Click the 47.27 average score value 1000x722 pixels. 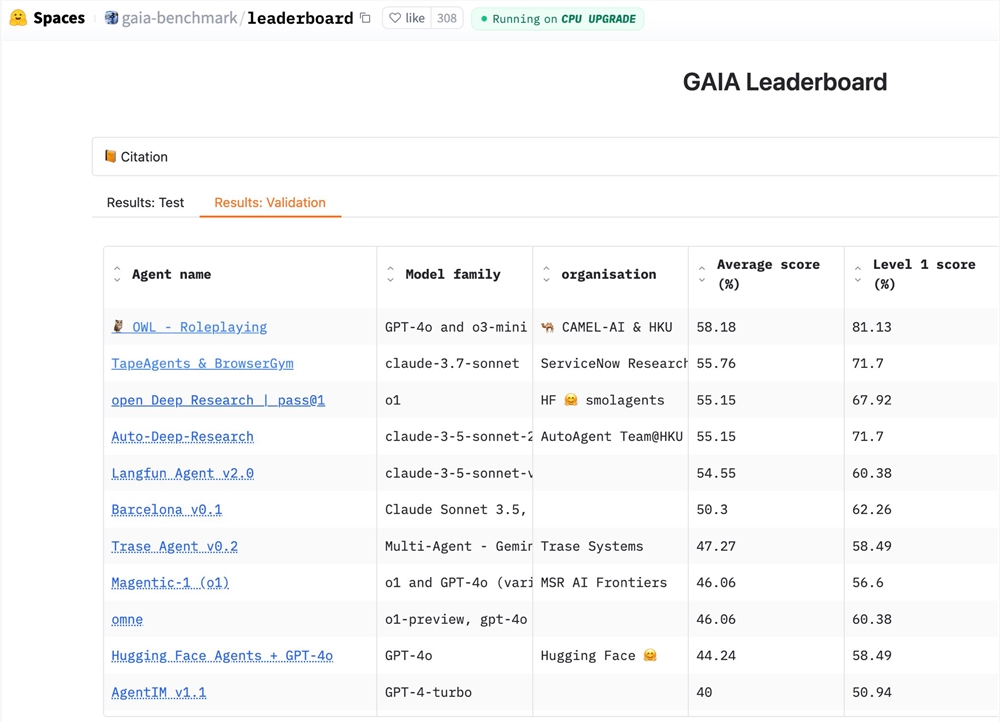(x=716, y=546)
